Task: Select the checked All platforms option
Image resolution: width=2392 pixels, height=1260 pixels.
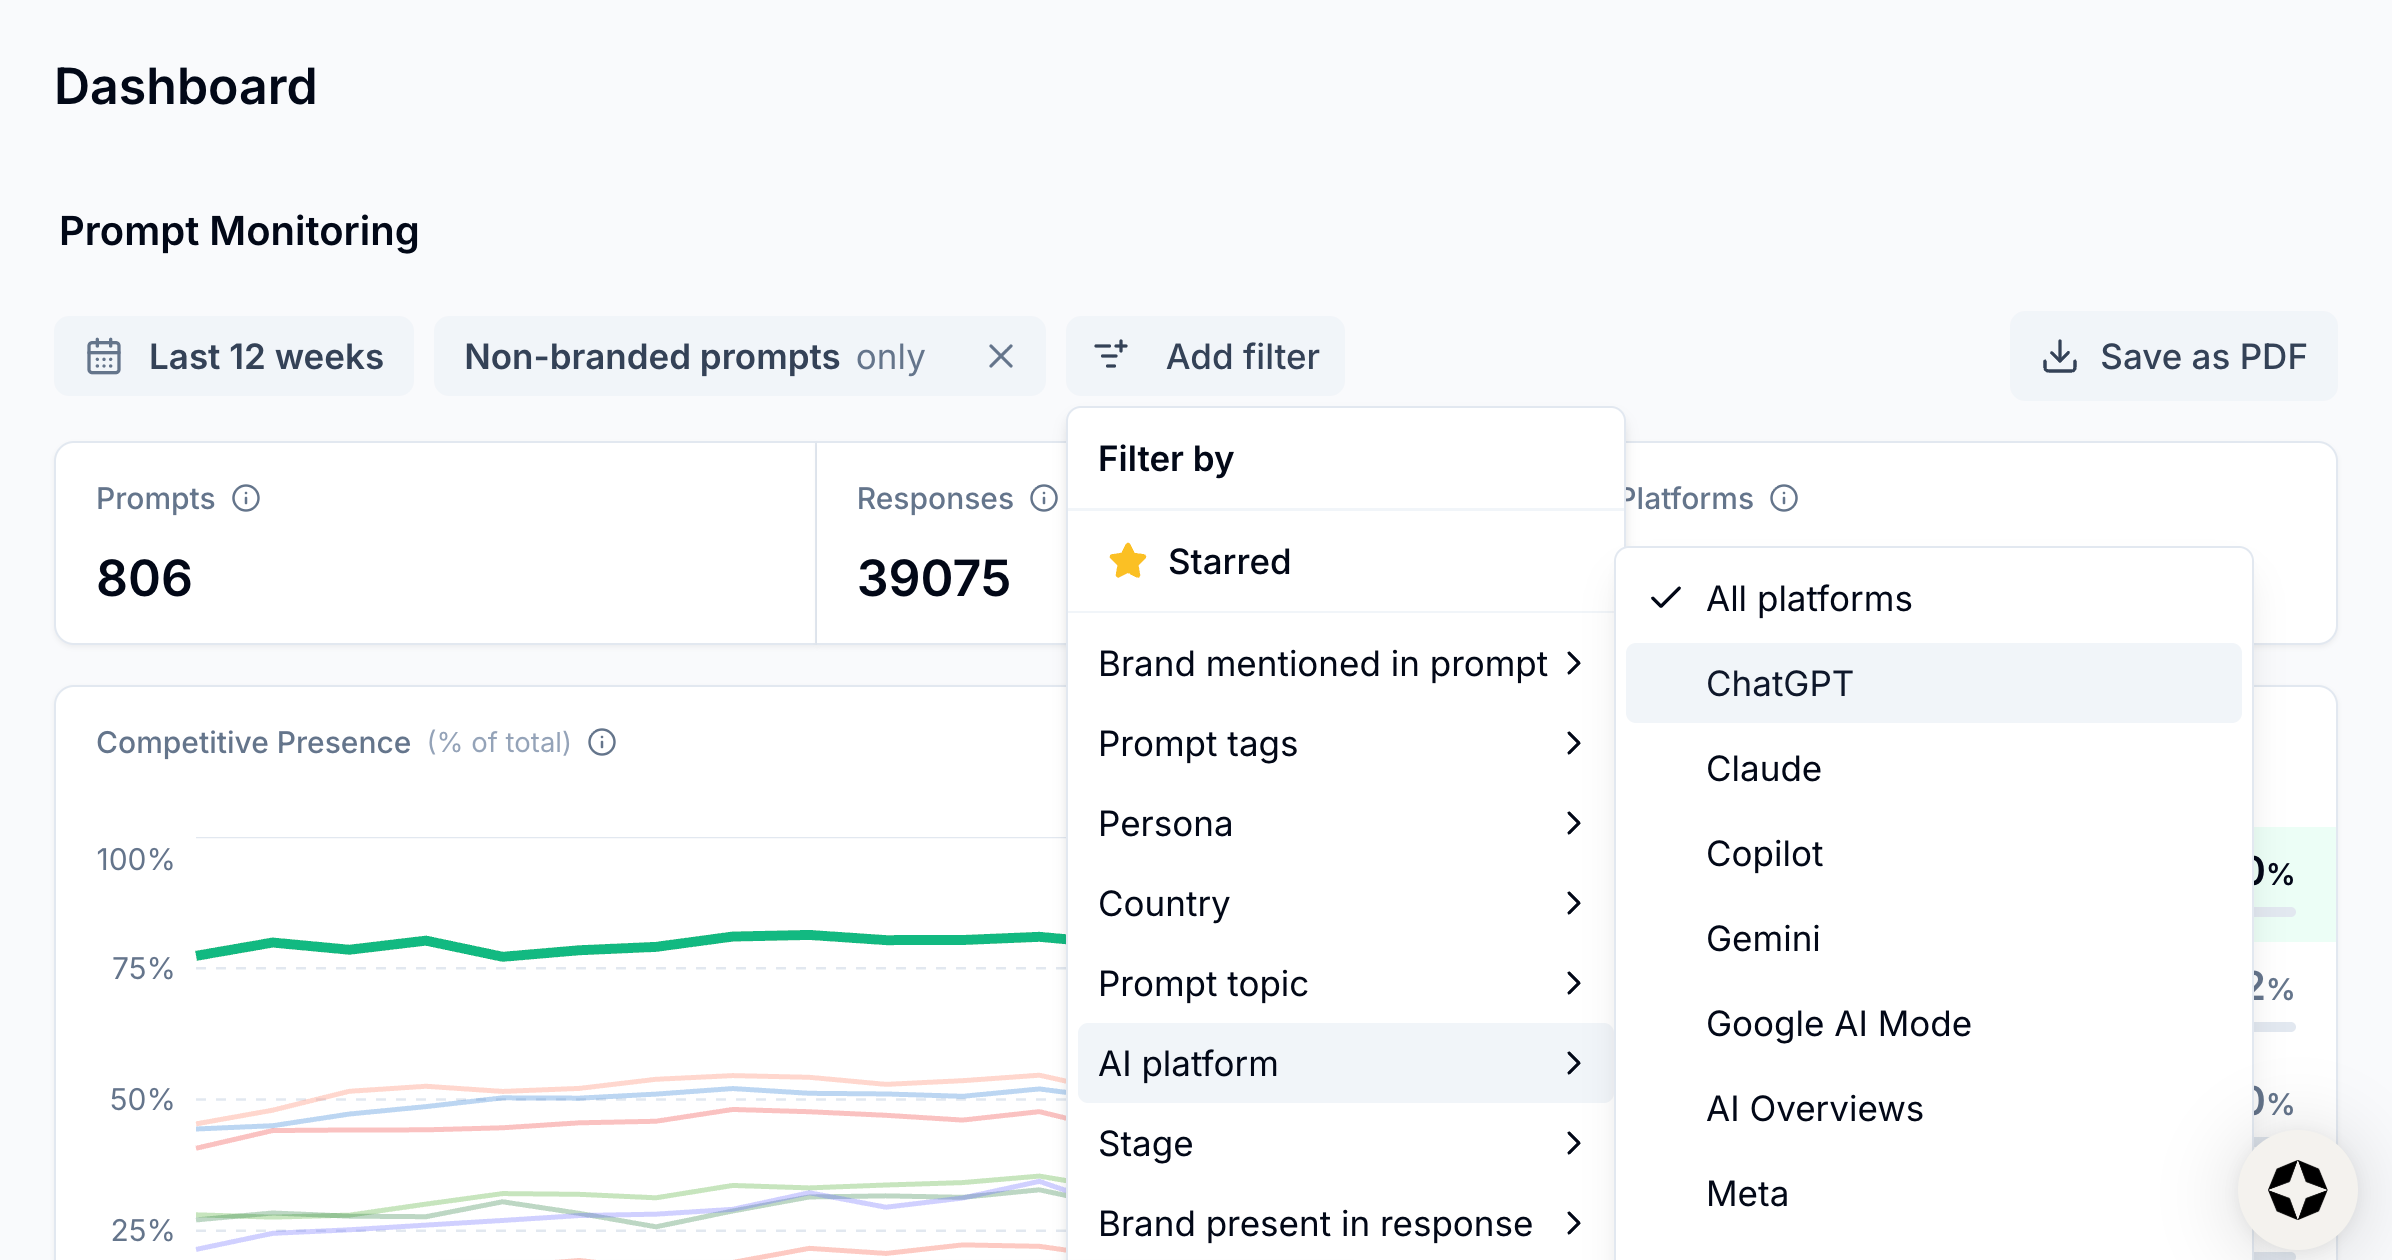Action: pos(1808,599)
